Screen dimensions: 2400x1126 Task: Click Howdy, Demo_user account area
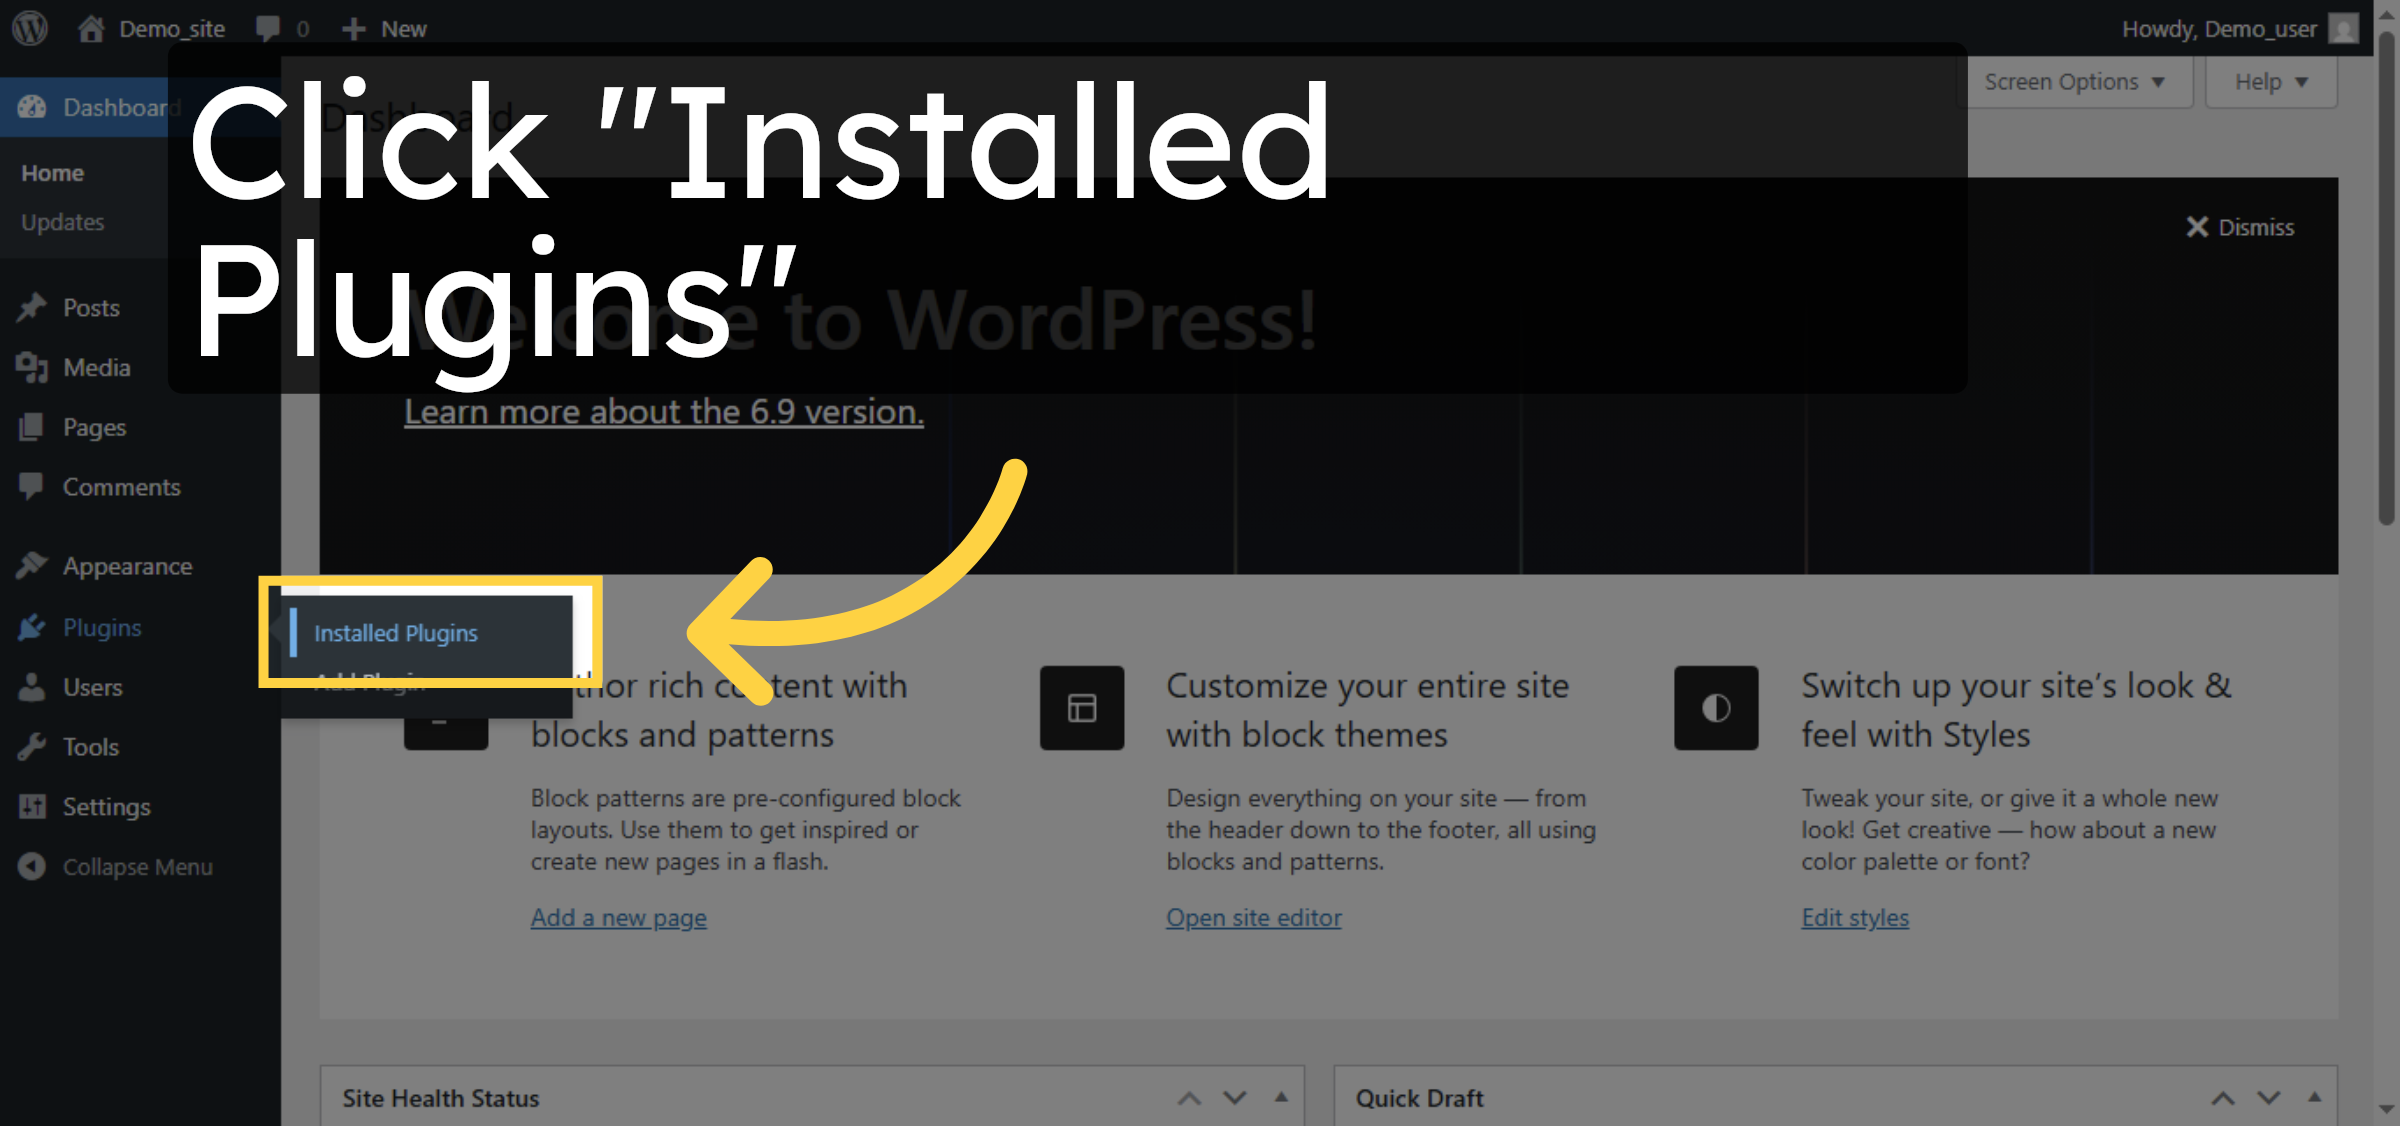pos(2219,28)
